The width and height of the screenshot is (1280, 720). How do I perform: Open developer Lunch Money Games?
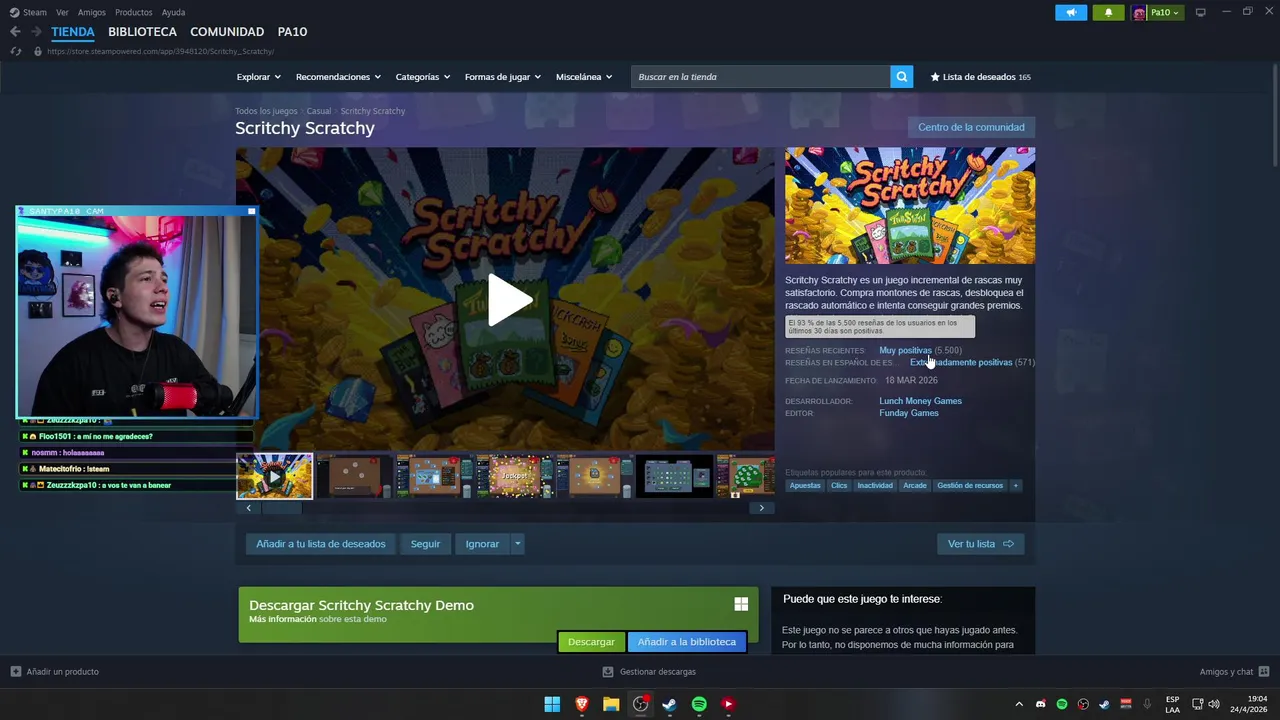click(920, 401)
